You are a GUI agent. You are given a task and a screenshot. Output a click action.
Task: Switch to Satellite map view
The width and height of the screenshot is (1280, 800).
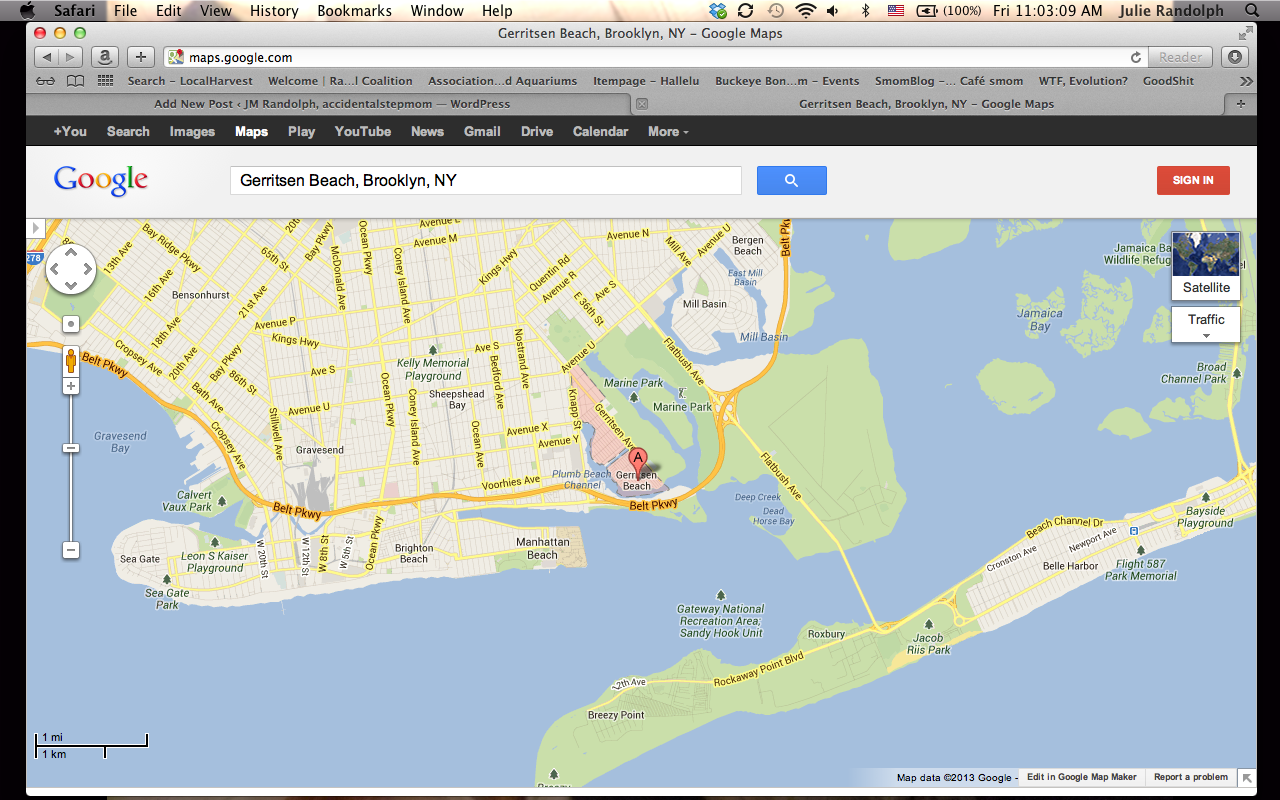1206,265
